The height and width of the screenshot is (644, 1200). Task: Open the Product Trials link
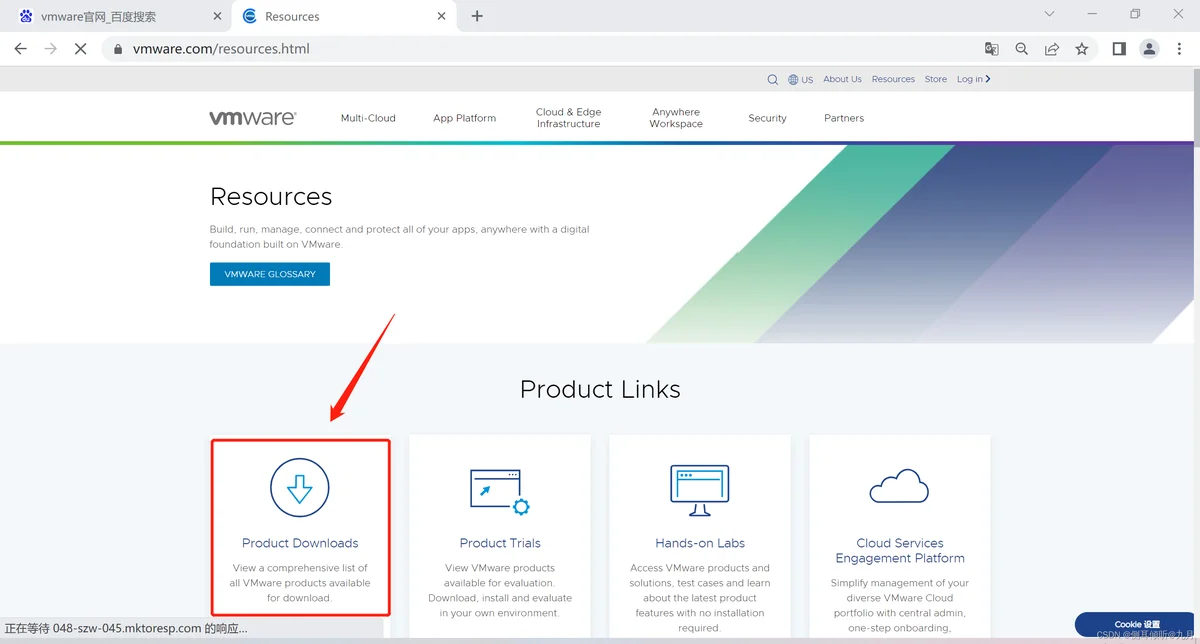[x=500, y=543]
